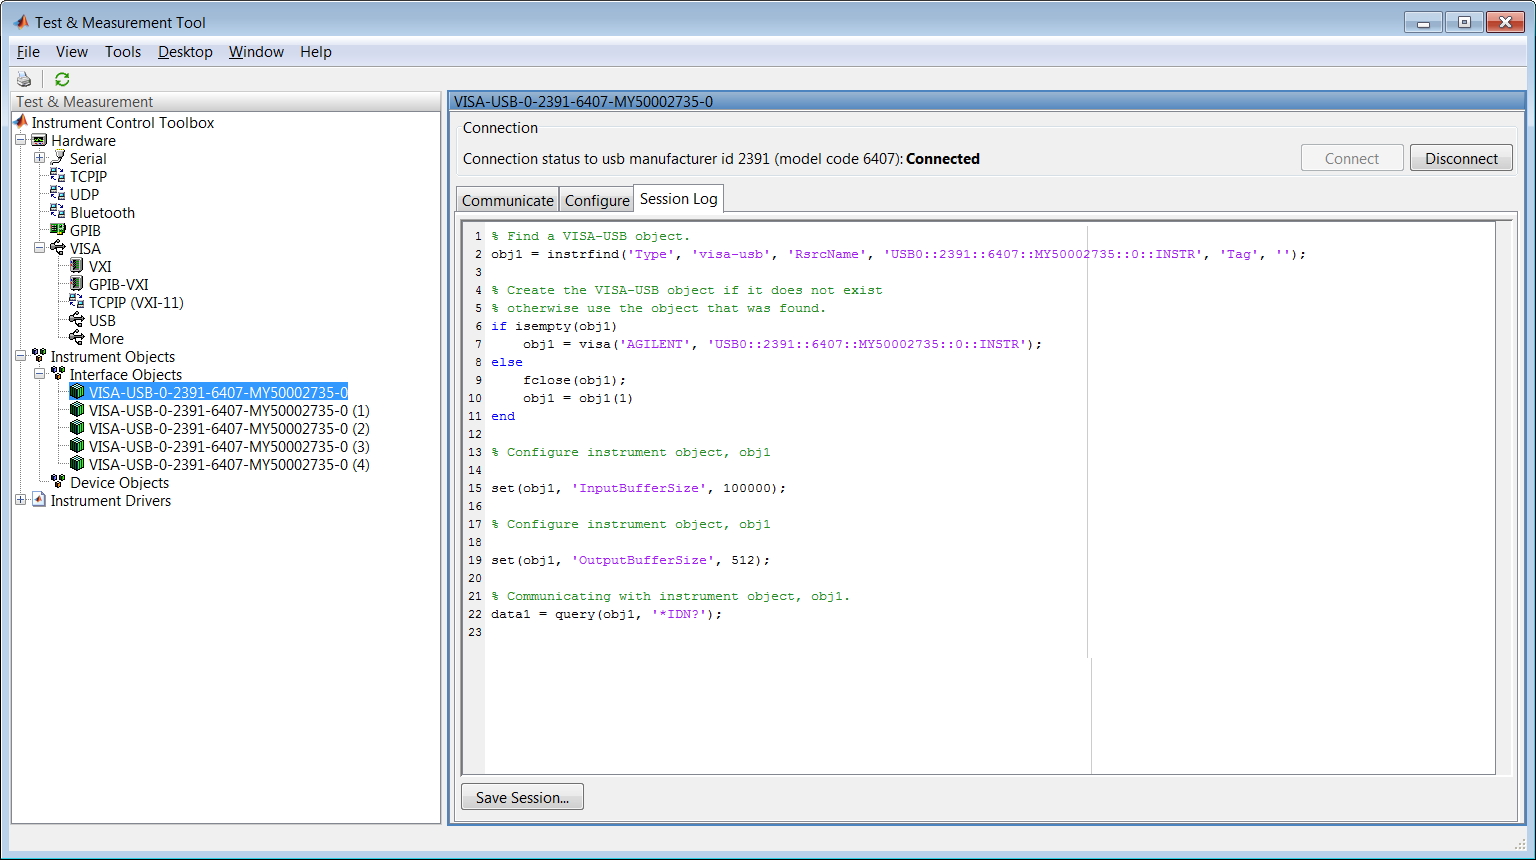This screenshot has width=1536, height=860.
Task: Click the visa('AGILENT') code line
Action: 782,344
